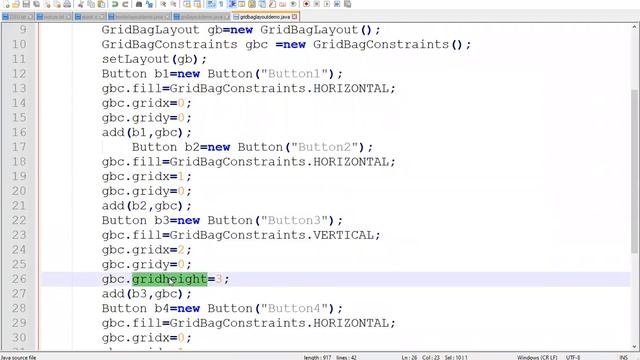Cut the selection using the scissors icon
Image resolution: width=640 pixels, height=360 pixels.
pyautogui.click(x=80, y=4)
